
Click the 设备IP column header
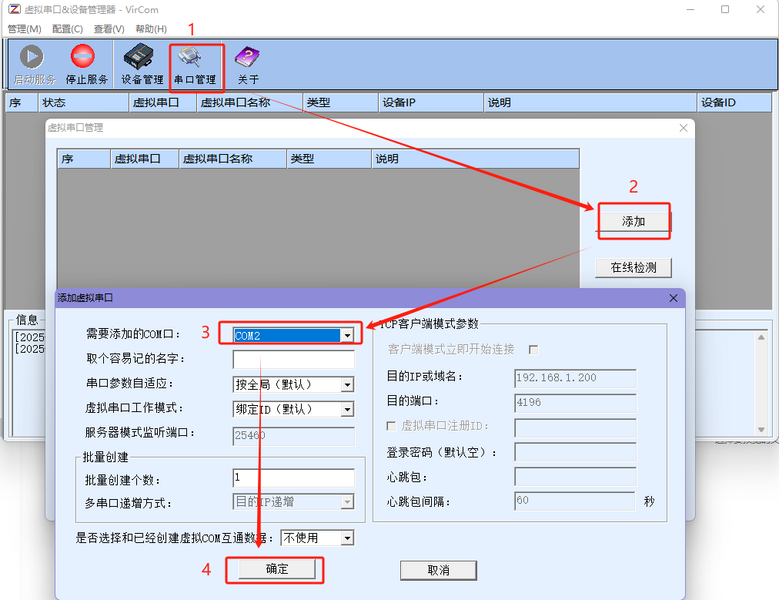[430, 102]
